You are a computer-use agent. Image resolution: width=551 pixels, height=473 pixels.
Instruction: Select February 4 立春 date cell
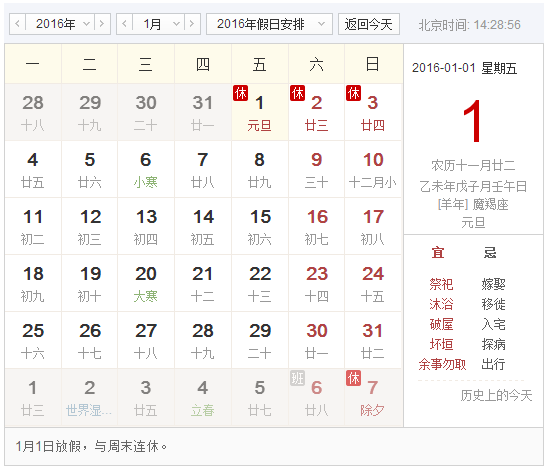tap(203, 397)
